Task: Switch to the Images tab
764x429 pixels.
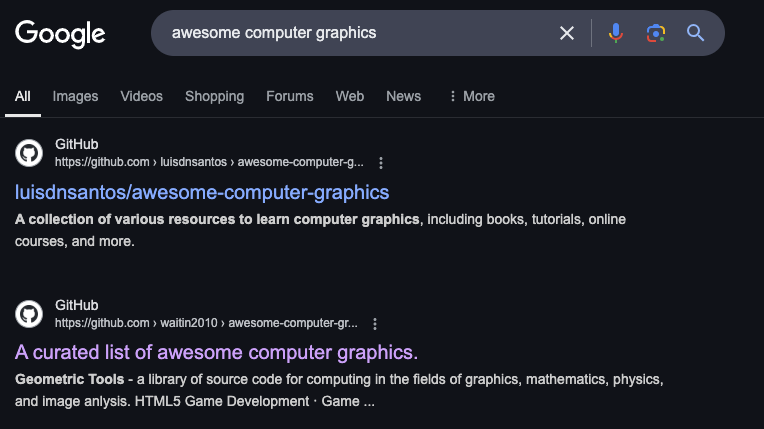Action: pos(76,97)
